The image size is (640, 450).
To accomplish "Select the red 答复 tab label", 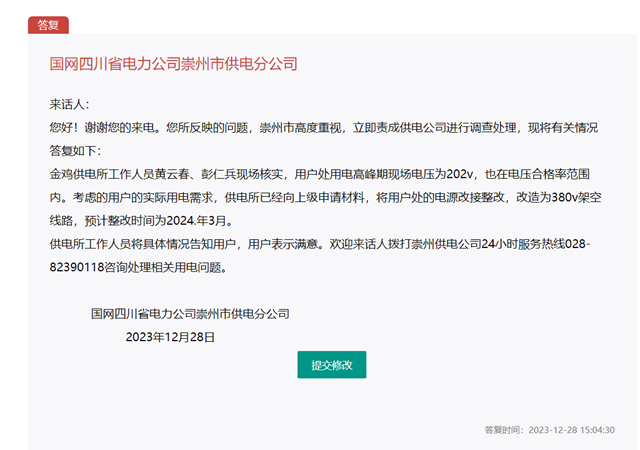I will tap(48, 25).
